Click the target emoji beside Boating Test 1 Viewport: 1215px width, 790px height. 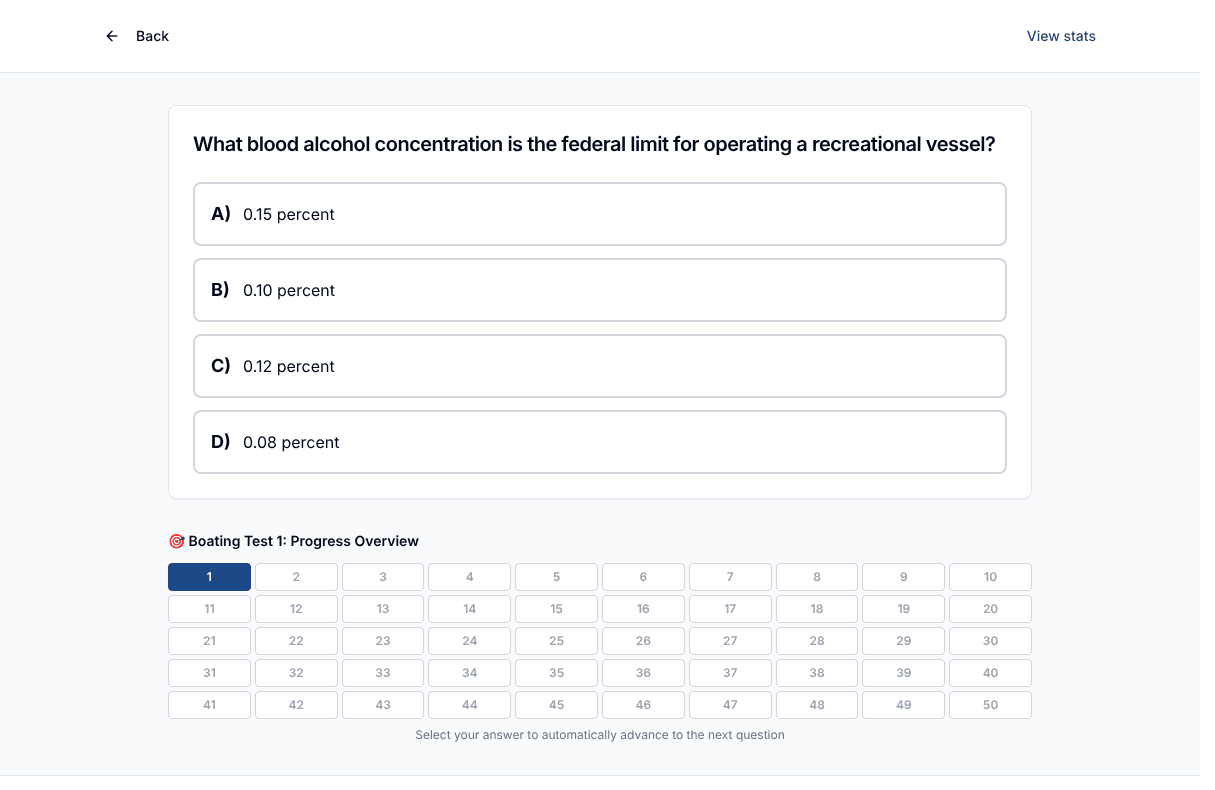pos(177,541)
